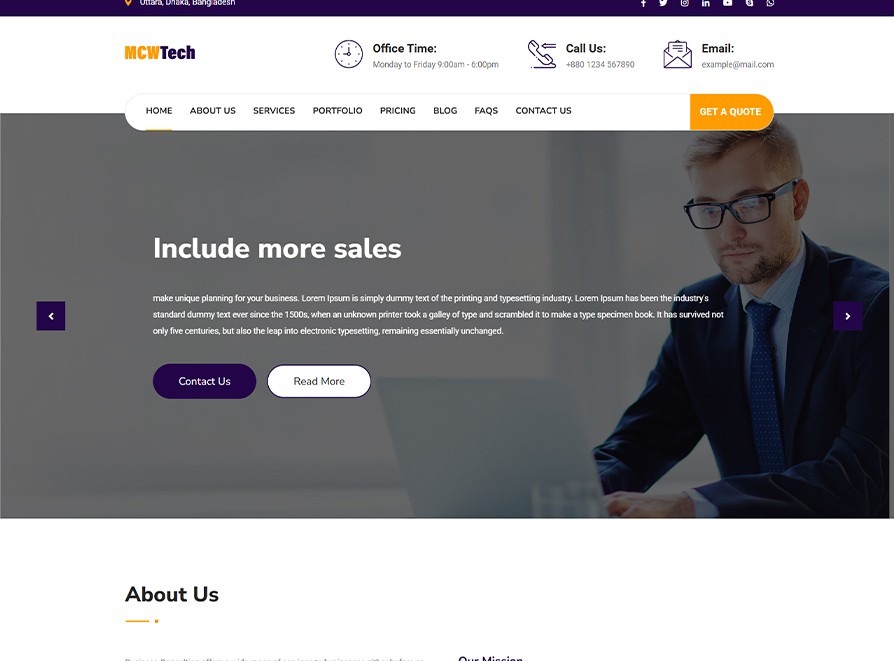Open the Skype social icon

point(749,3)
